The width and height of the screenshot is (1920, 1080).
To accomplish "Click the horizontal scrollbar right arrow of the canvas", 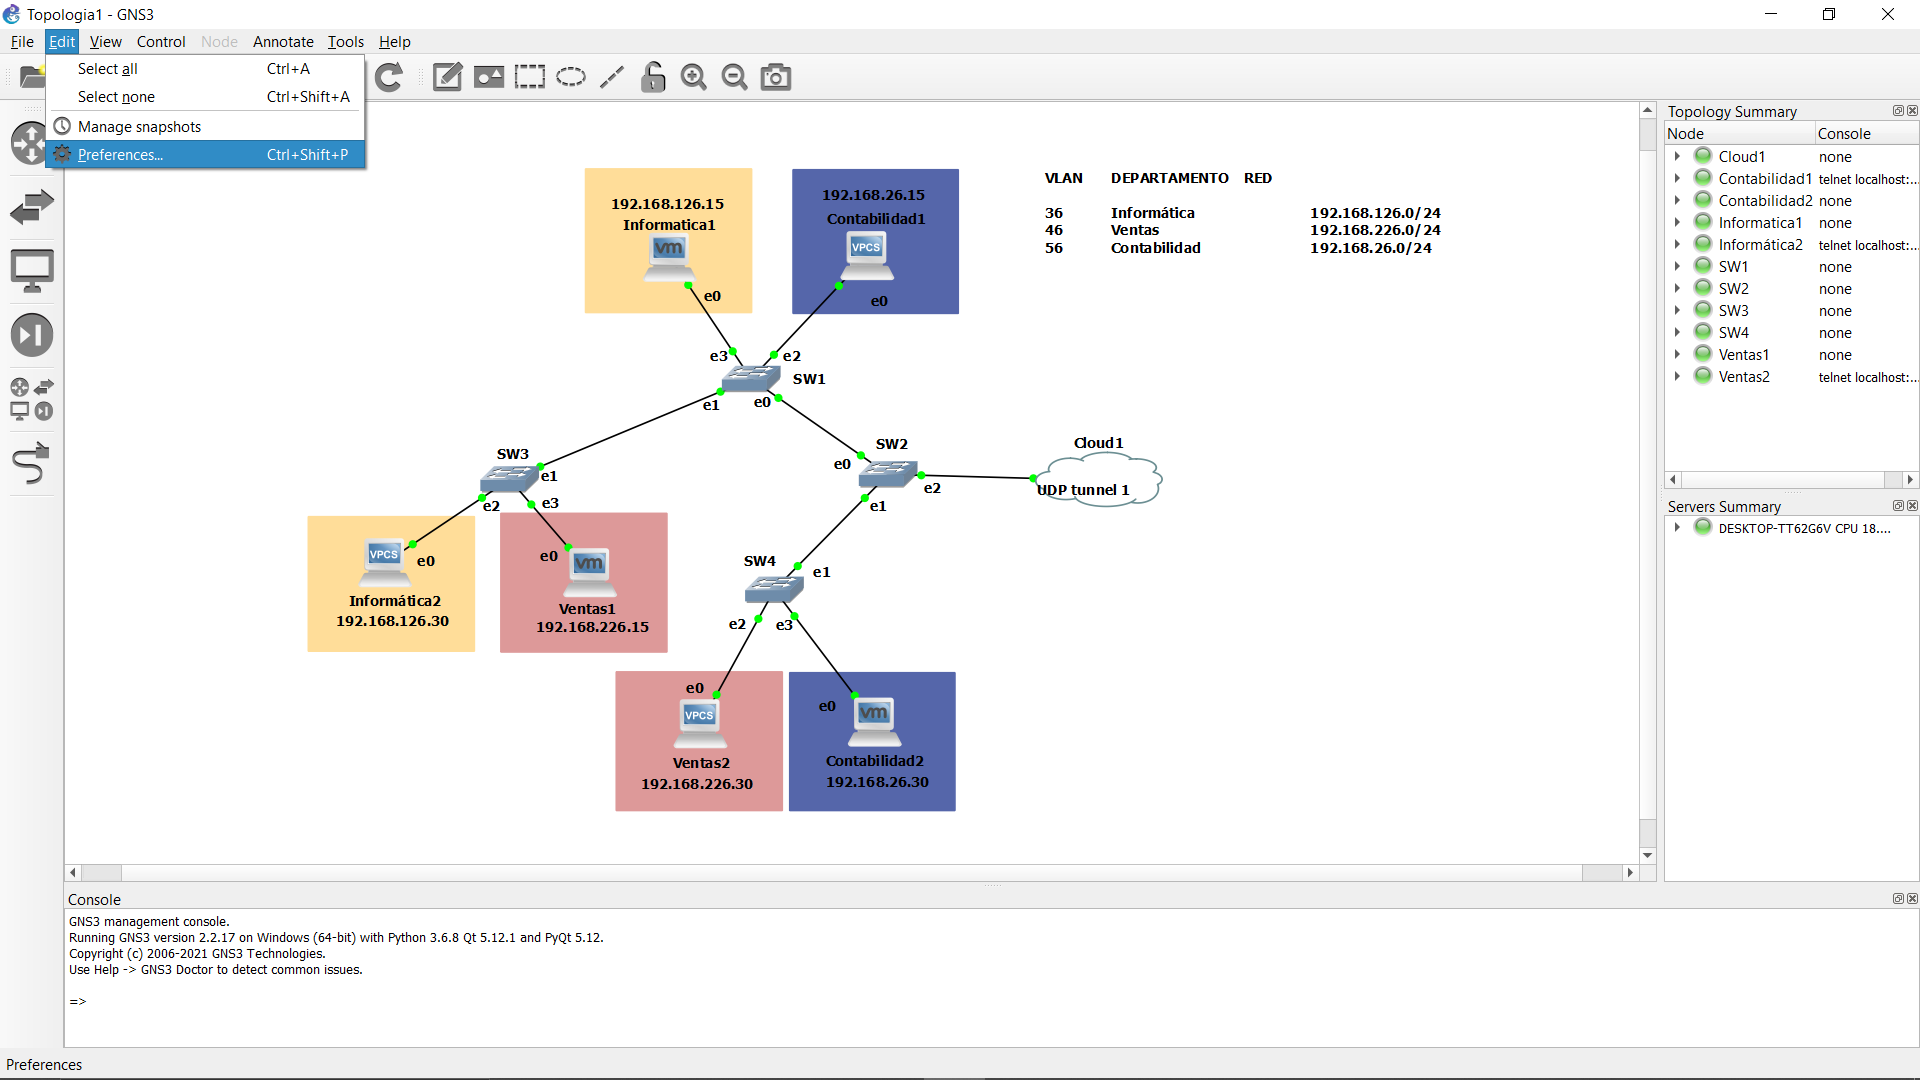I will [x=1630, y=873].
